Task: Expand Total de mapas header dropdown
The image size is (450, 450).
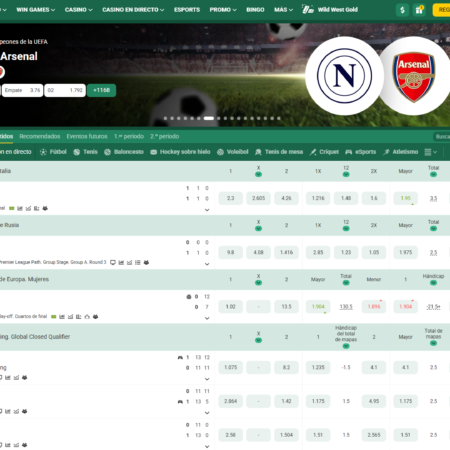Action: pos(433,343)
